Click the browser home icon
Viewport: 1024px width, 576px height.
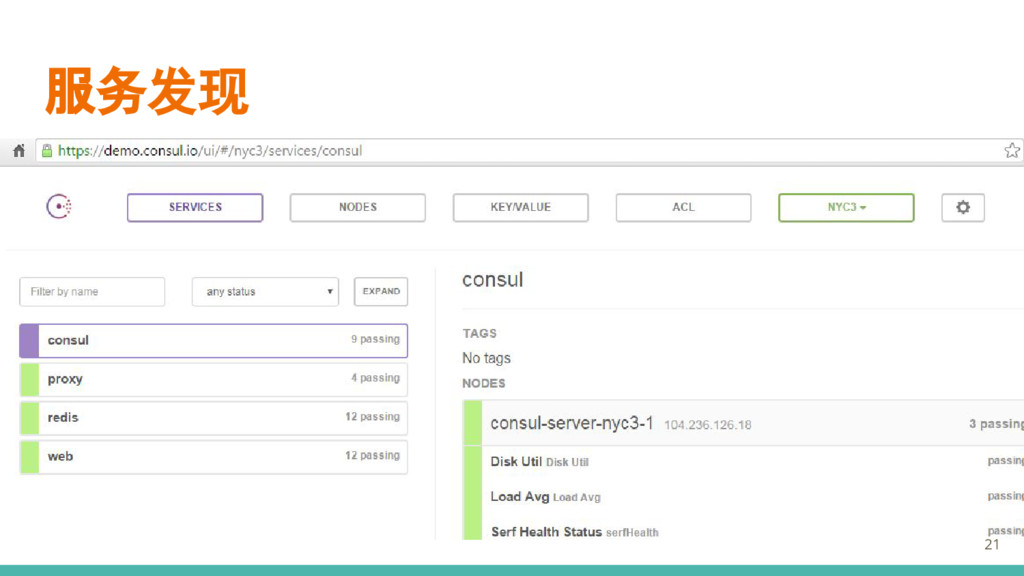tap(19, 151)
